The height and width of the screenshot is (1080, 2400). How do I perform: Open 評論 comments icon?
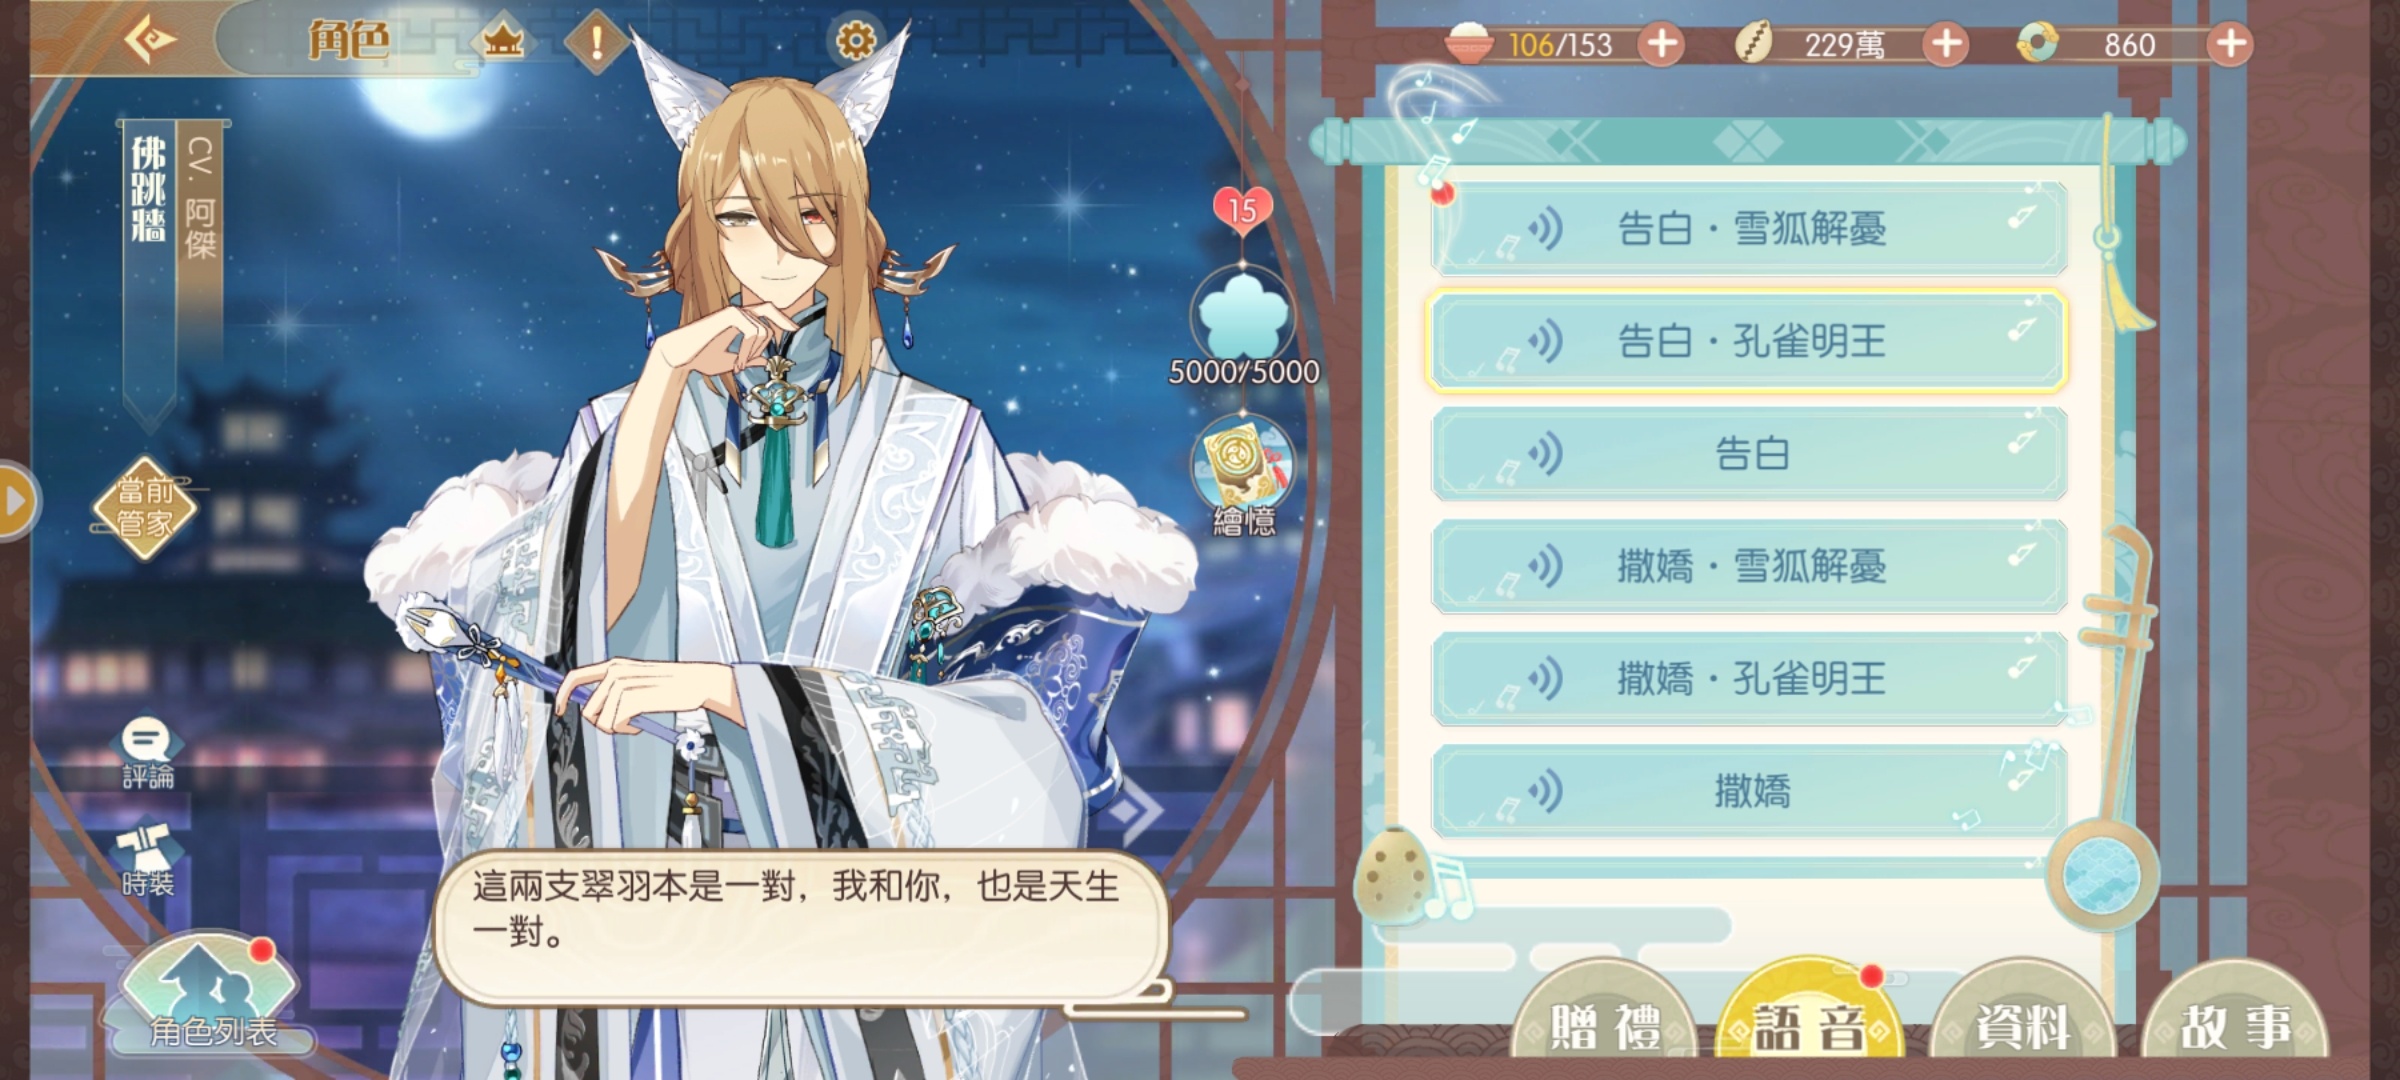148,754
